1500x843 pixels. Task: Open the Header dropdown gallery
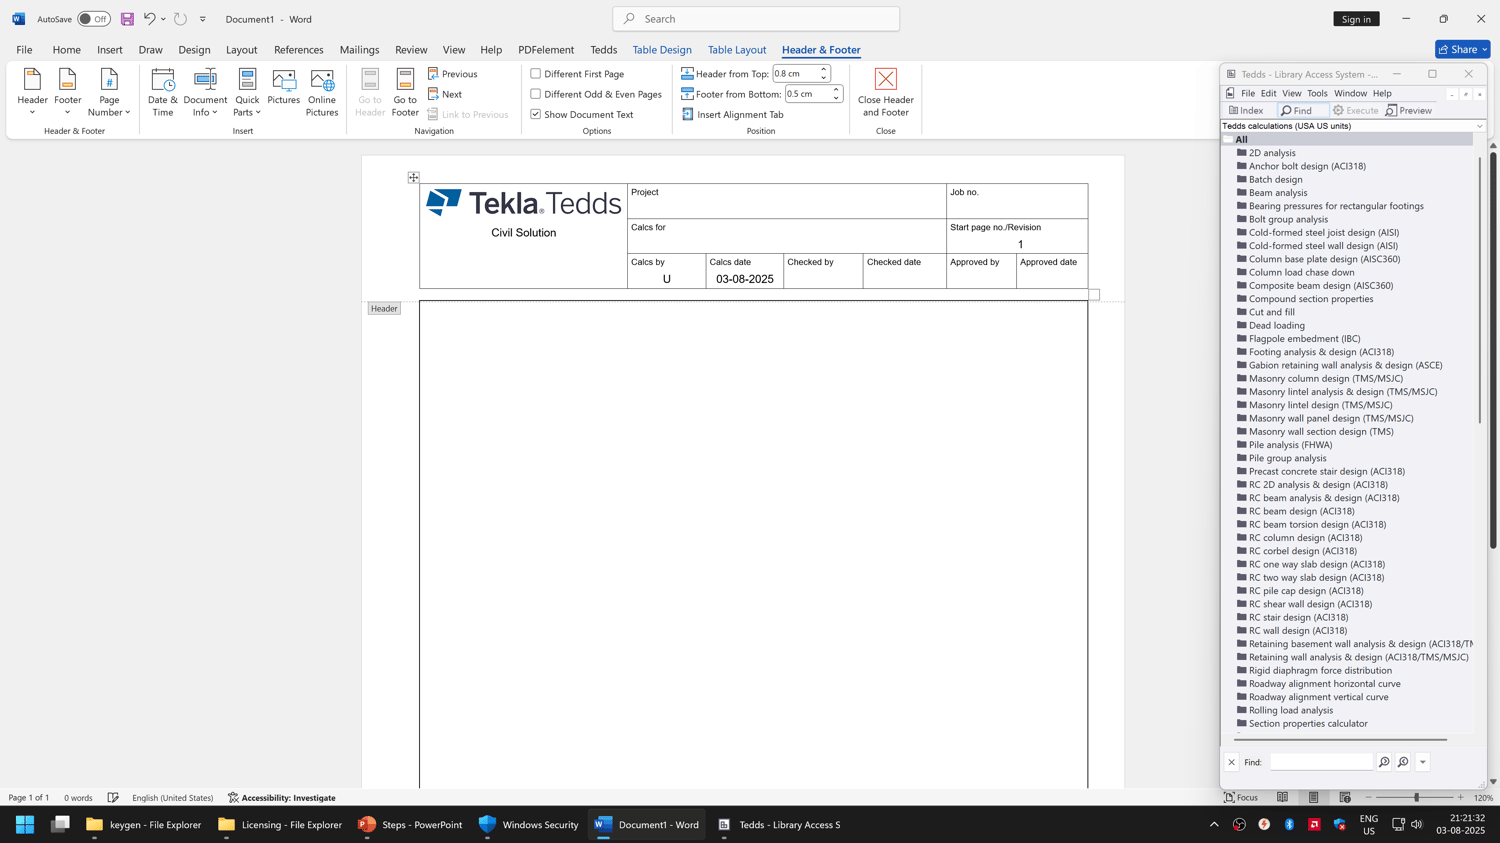[32, 93]
